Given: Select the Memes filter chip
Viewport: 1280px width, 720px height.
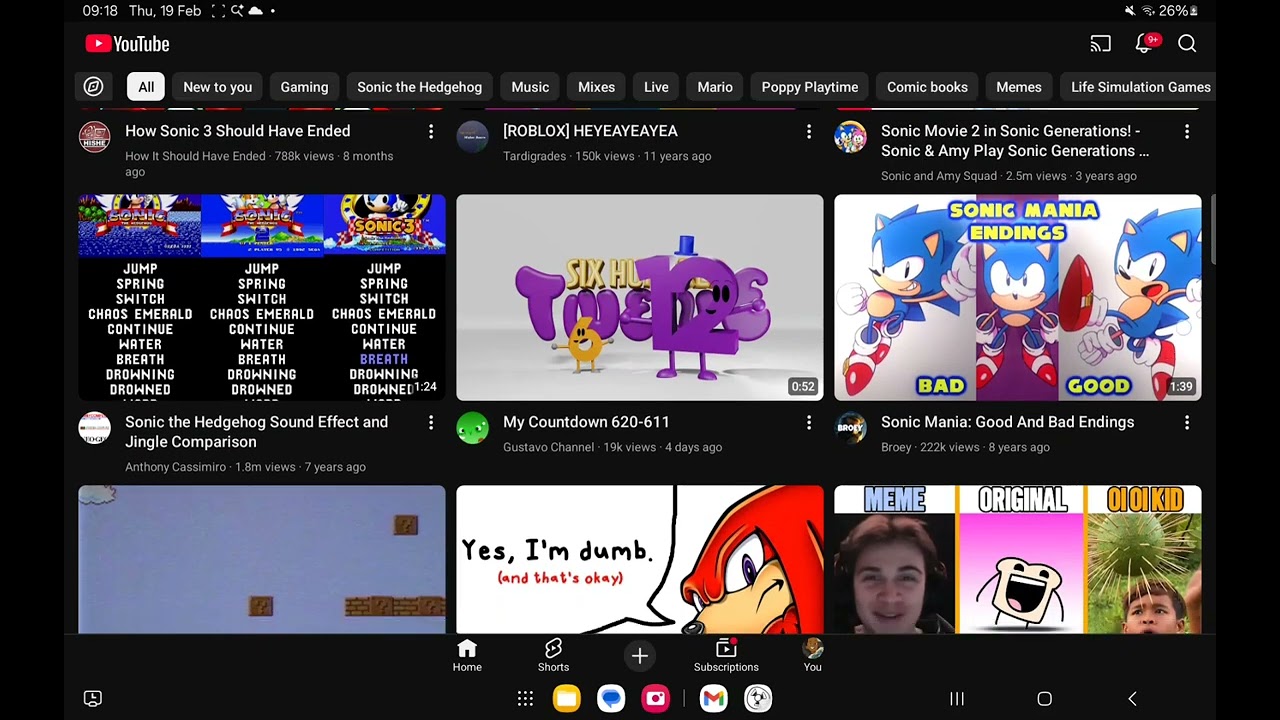Looking at the screenshot, I should pos(1019,87).
